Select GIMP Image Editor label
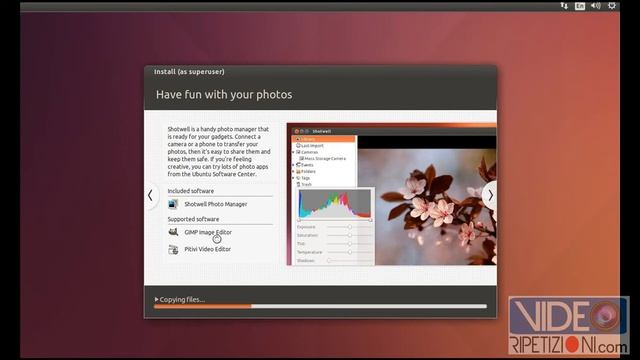640x360 pixels. point(208,232)
